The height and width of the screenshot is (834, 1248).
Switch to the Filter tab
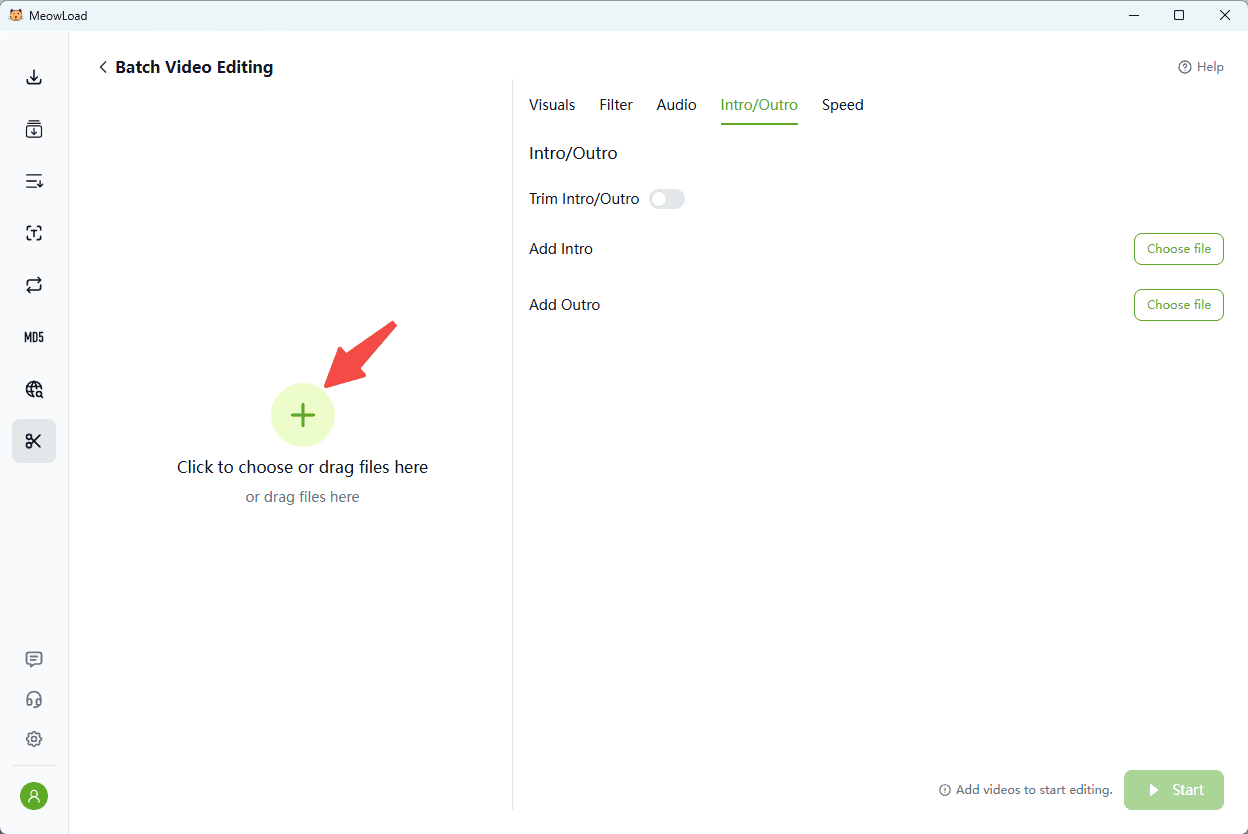click(x=616, y=105)
